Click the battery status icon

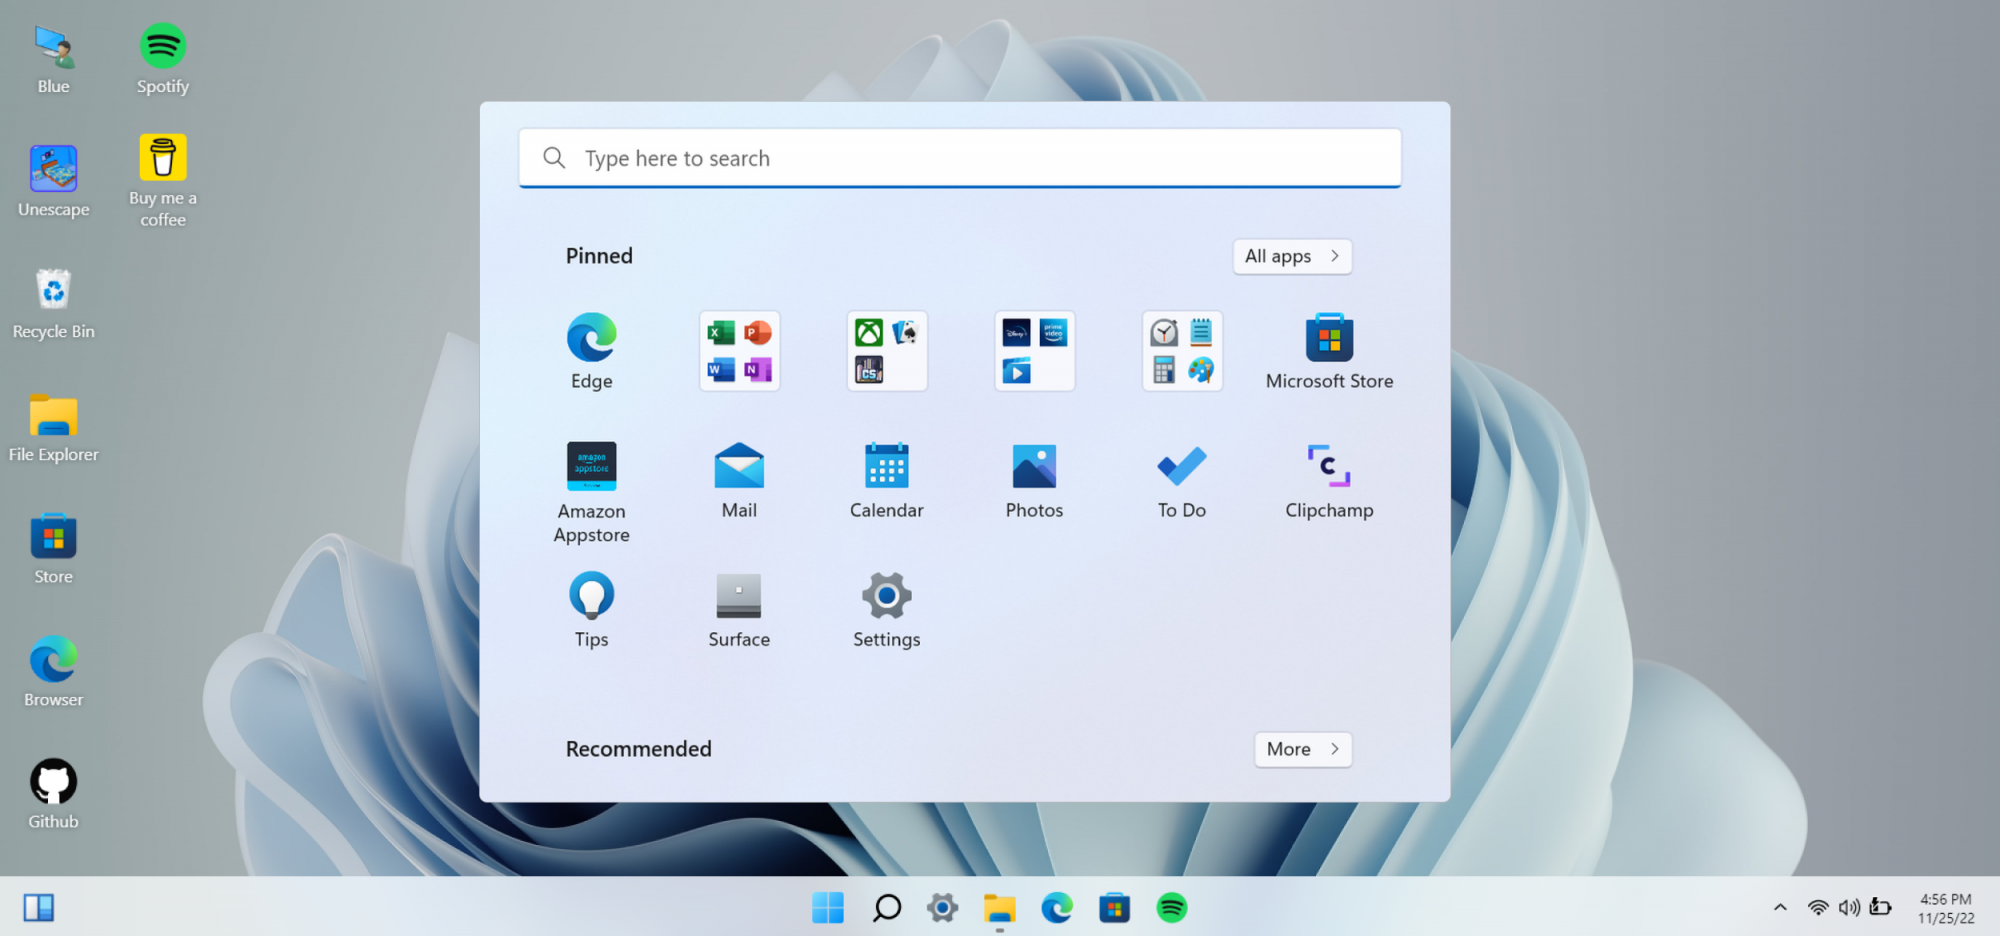1880,908
